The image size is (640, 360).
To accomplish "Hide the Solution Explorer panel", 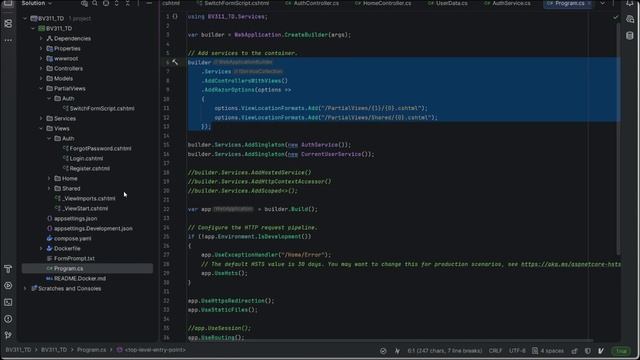I will [x=149, y=3].
